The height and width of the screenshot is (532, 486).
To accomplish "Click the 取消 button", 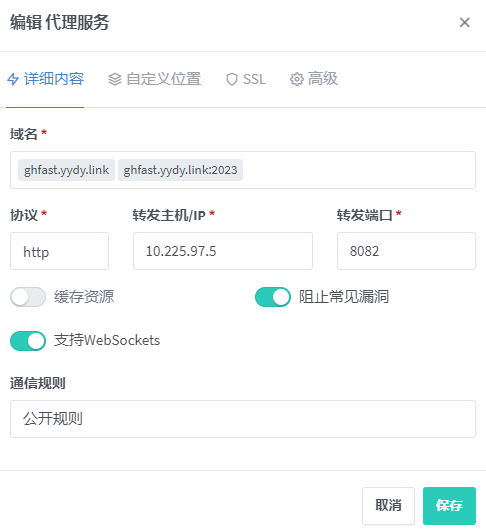I will 388,506.
